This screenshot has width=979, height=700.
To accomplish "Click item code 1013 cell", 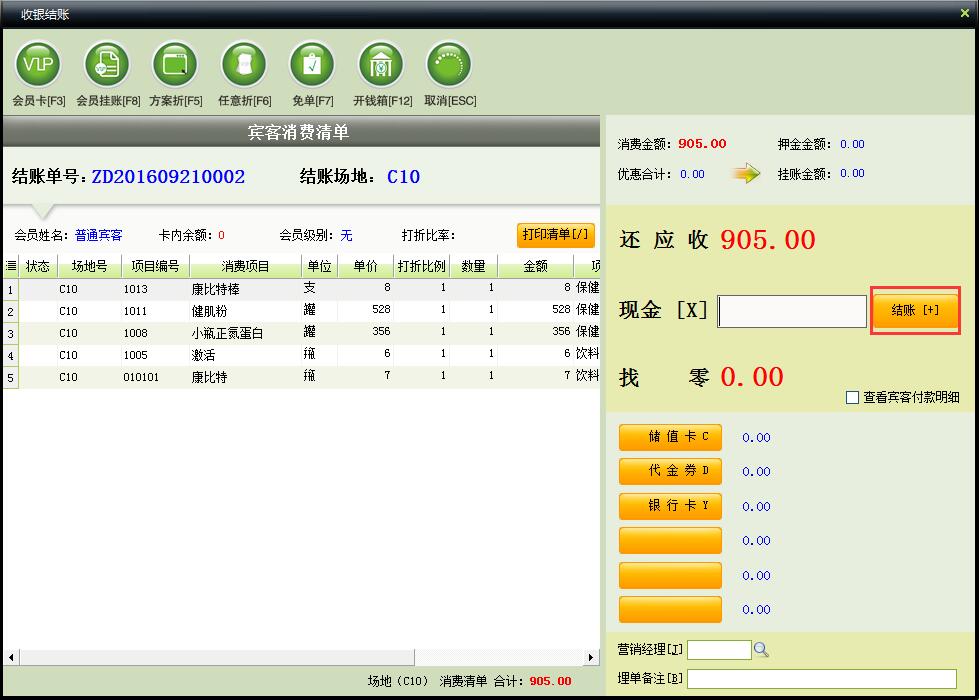I will point(135,289).
